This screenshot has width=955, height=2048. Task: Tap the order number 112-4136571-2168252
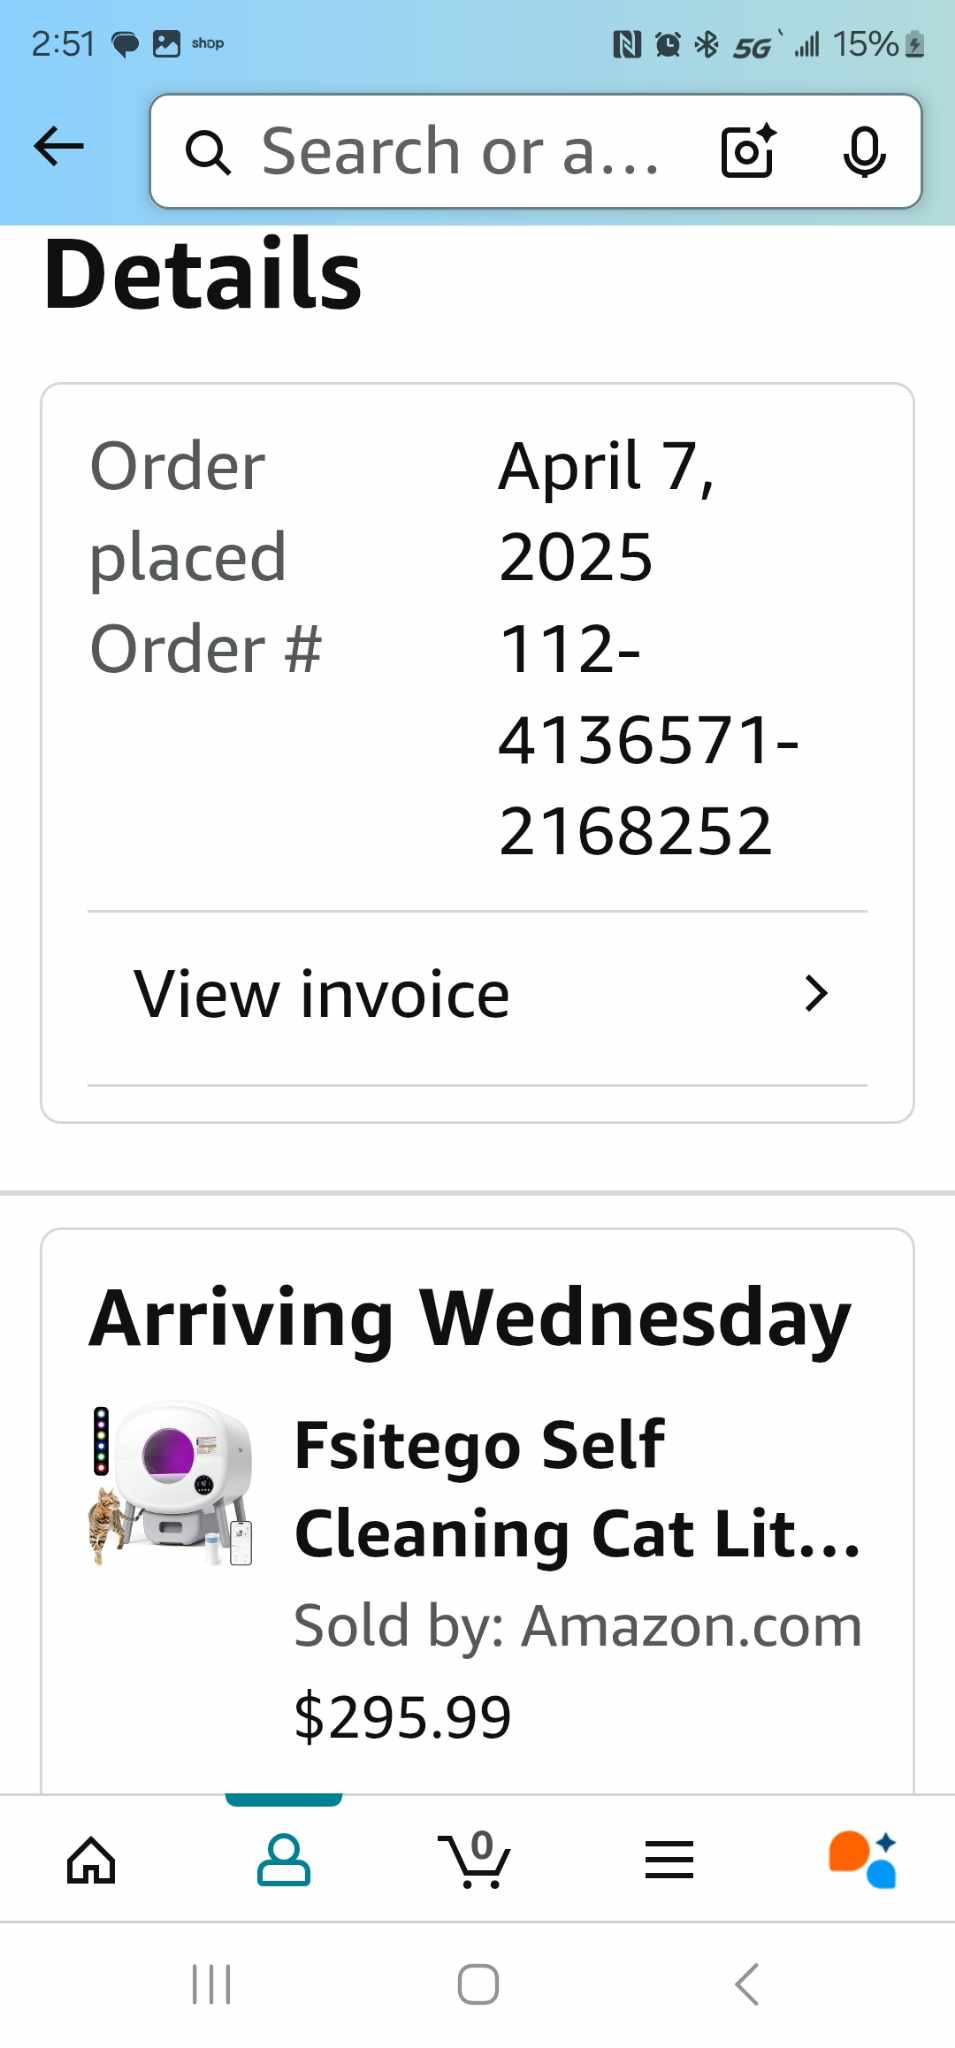(x=647, y=740)
